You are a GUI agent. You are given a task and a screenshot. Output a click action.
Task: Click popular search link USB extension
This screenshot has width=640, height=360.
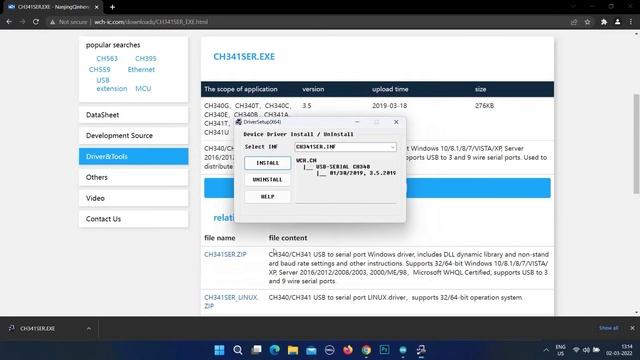point(111,84)
